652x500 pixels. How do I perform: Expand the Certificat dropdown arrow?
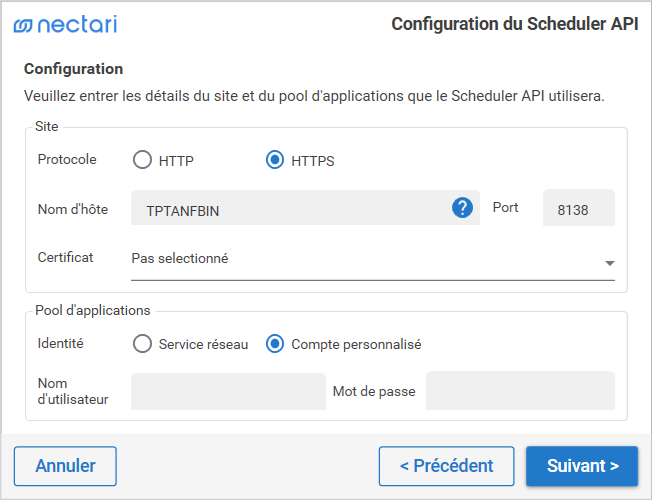click(609, 263)
